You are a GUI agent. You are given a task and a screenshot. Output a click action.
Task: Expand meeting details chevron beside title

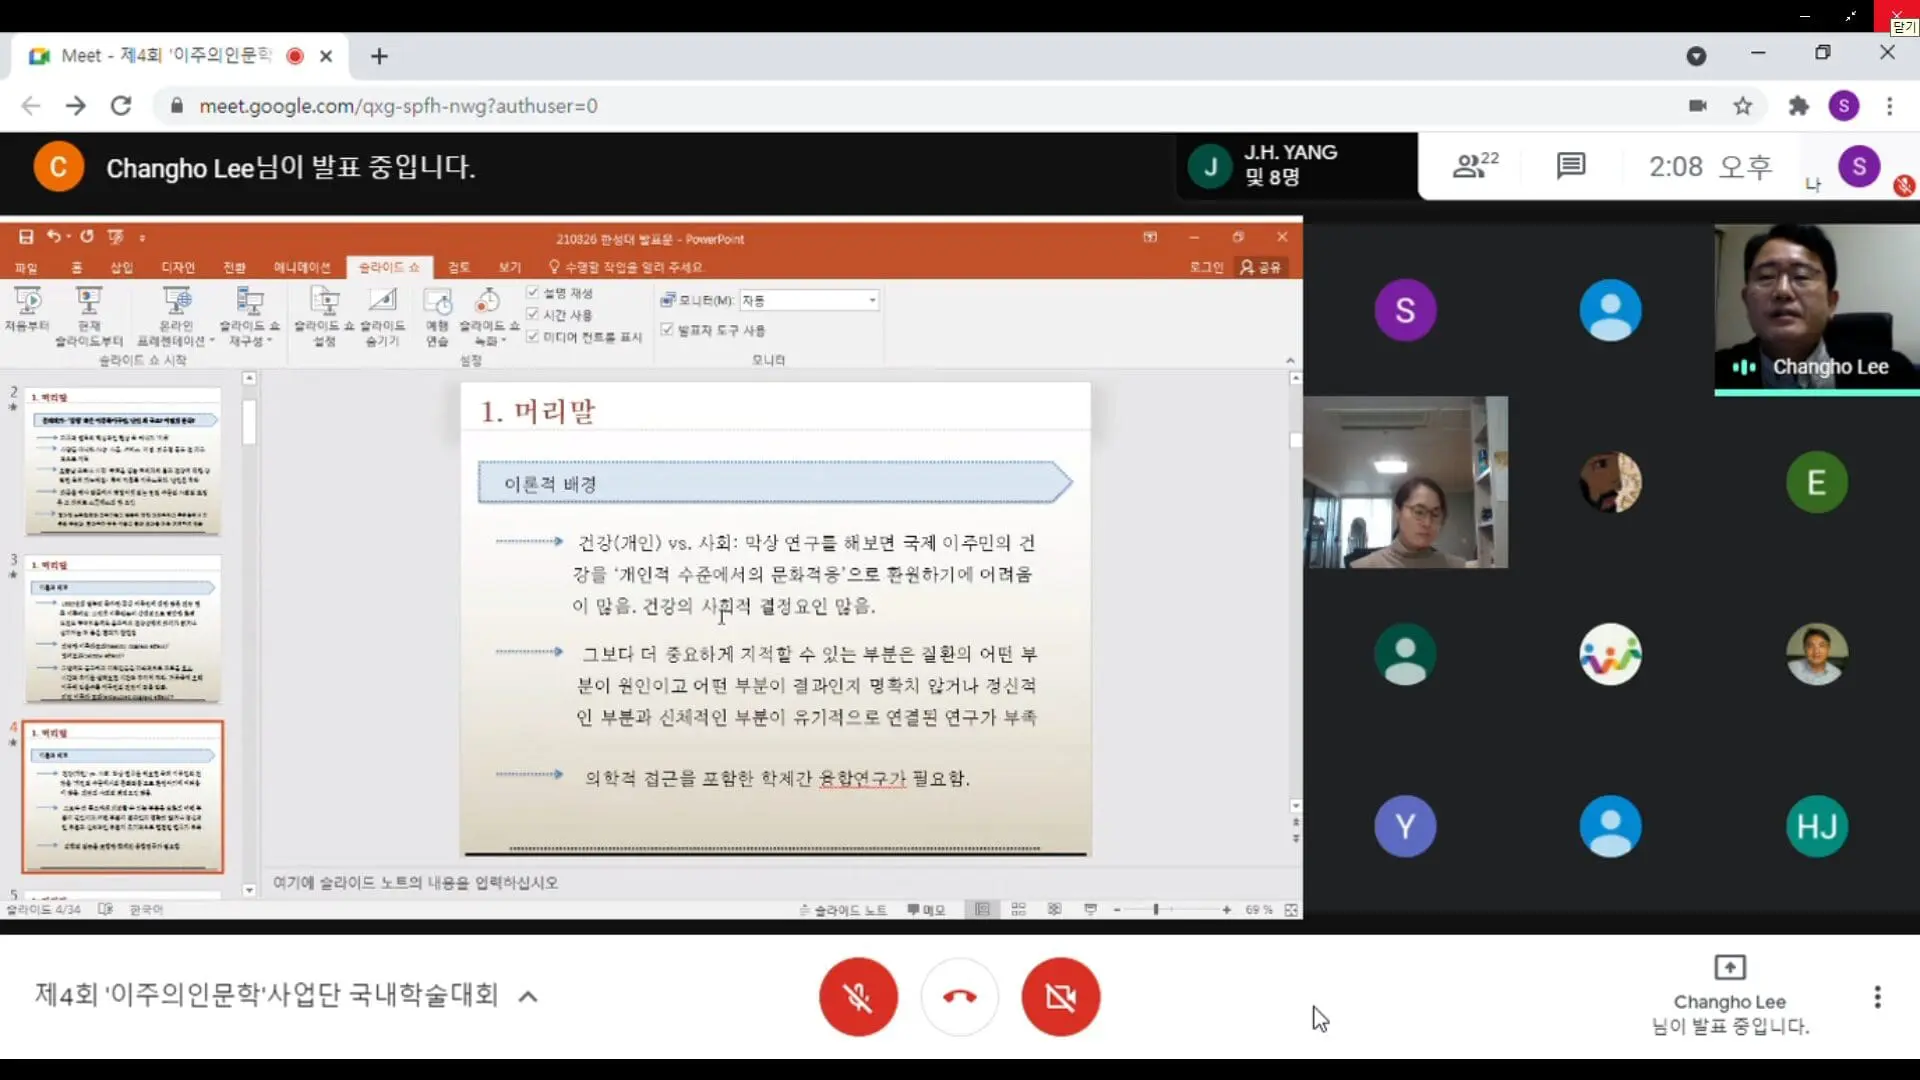pyautogui.click(x=528, y=996)
